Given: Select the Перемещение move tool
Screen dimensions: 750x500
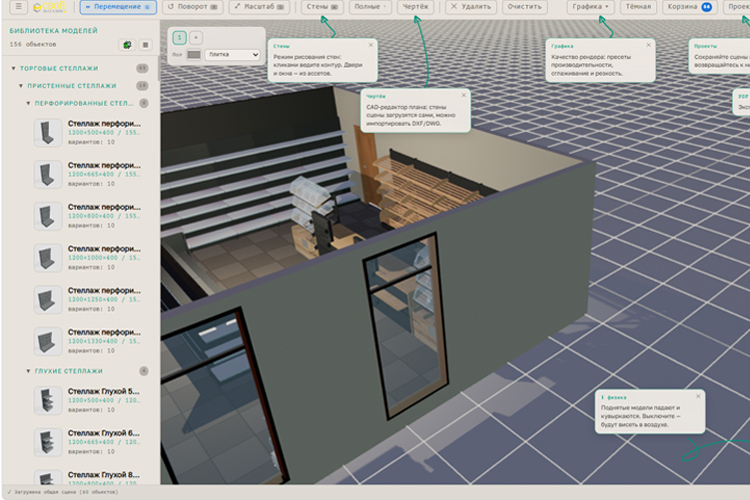Looking at the screenshot, I should (118, 7).
